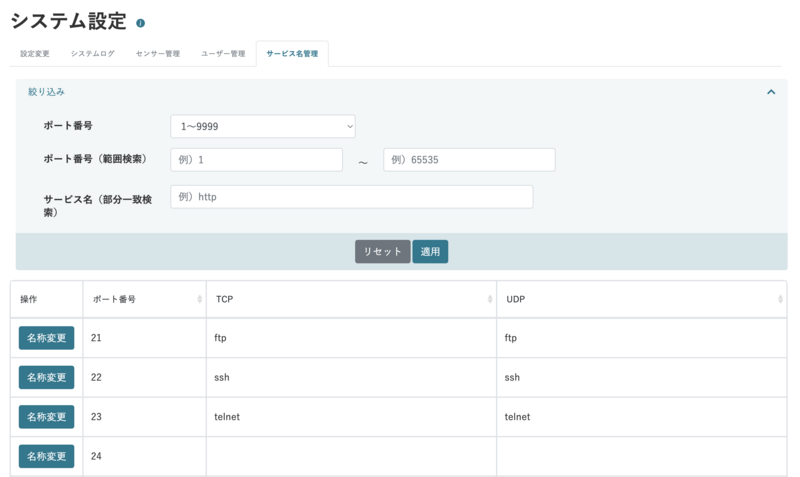This screenshot has height=477, width=800.
Task: Click サービス名（部分一致検索） label
Action: 97,206
